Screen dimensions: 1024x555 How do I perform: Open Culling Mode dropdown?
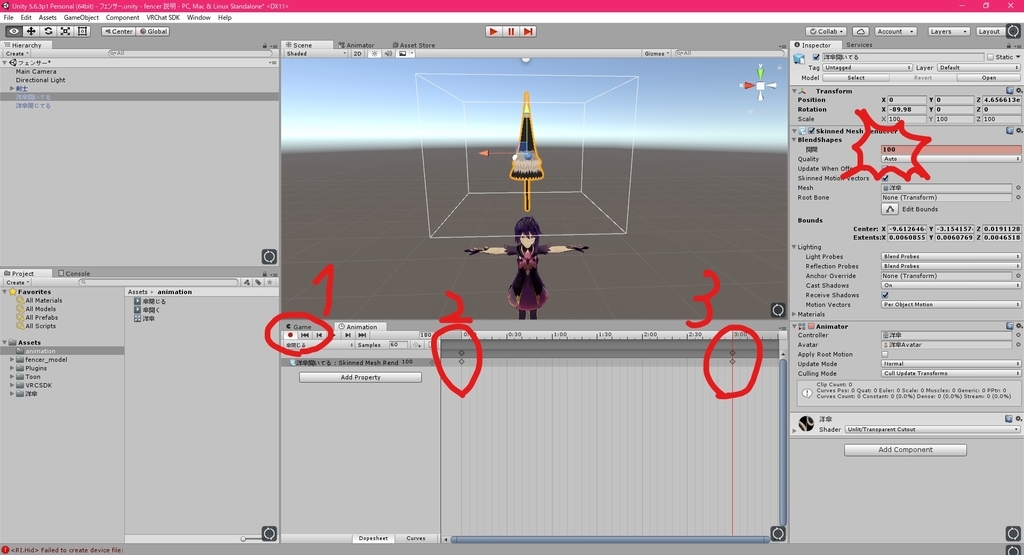coord(950,373)
